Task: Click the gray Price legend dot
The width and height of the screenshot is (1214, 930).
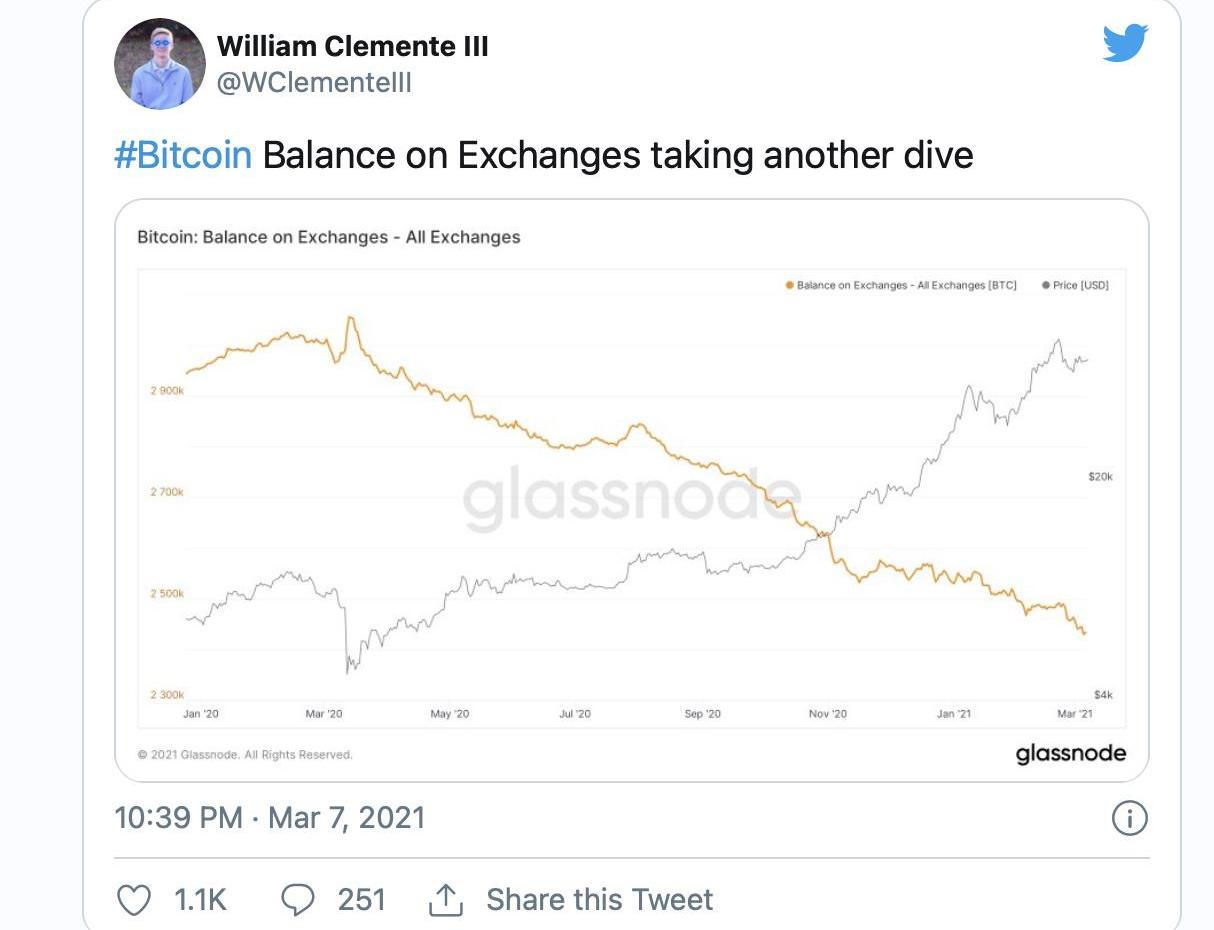Action: coord(1045,285)
